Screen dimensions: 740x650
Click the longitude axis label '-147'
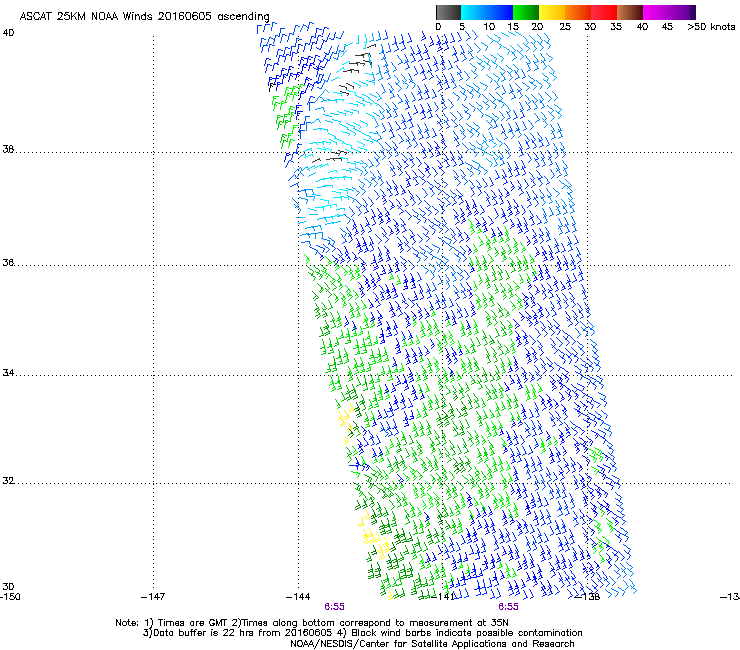(153, 597)
